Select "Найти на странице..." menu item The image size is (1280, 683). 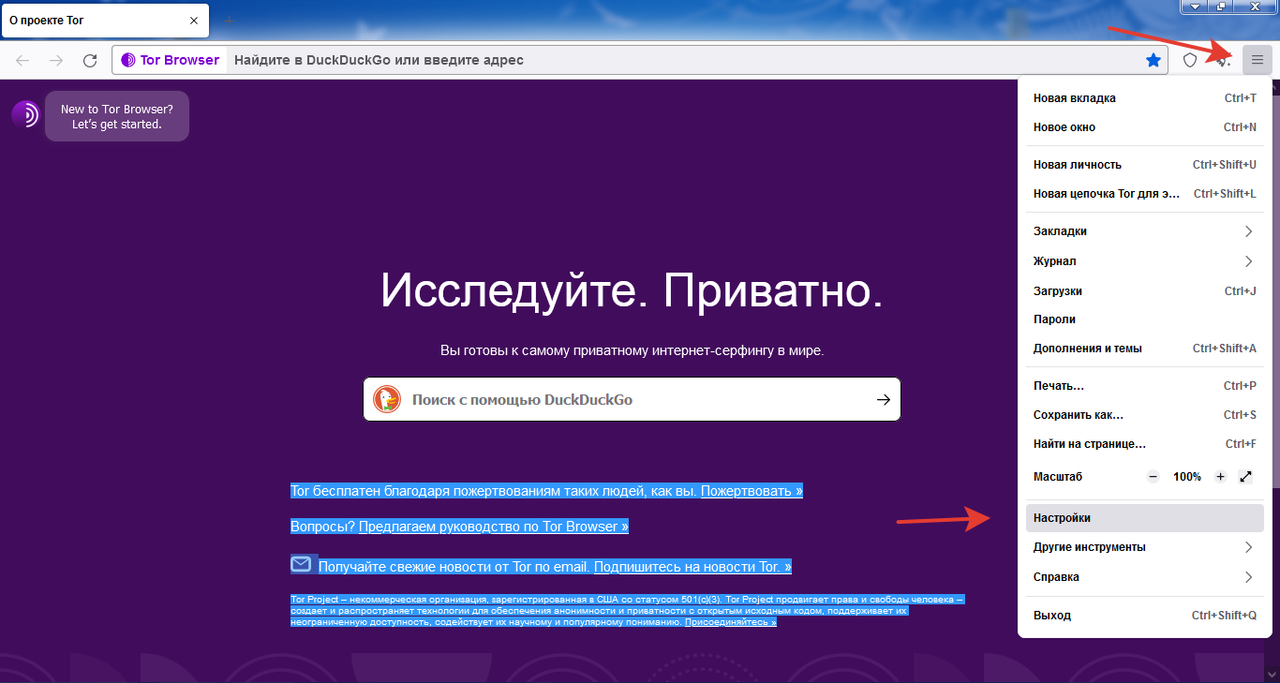pos(1145,443)
